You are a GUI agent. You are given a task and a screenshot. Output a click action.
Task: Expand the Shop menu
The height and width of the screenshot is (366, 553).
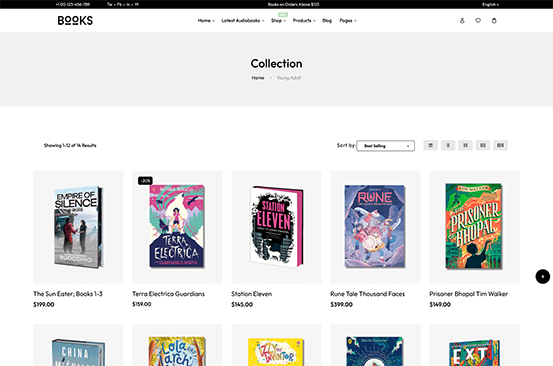[278, 20]
